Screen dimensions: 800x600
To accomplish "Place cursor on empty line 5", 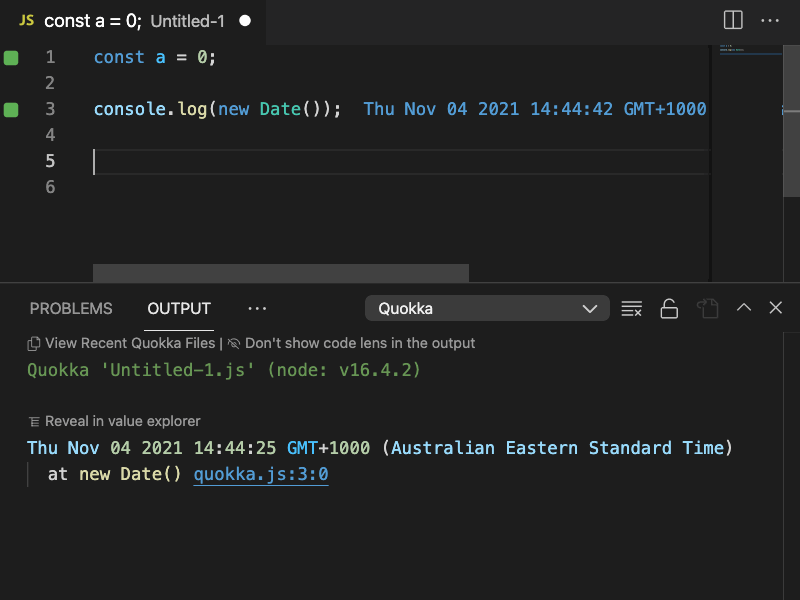I will (402, 162).
